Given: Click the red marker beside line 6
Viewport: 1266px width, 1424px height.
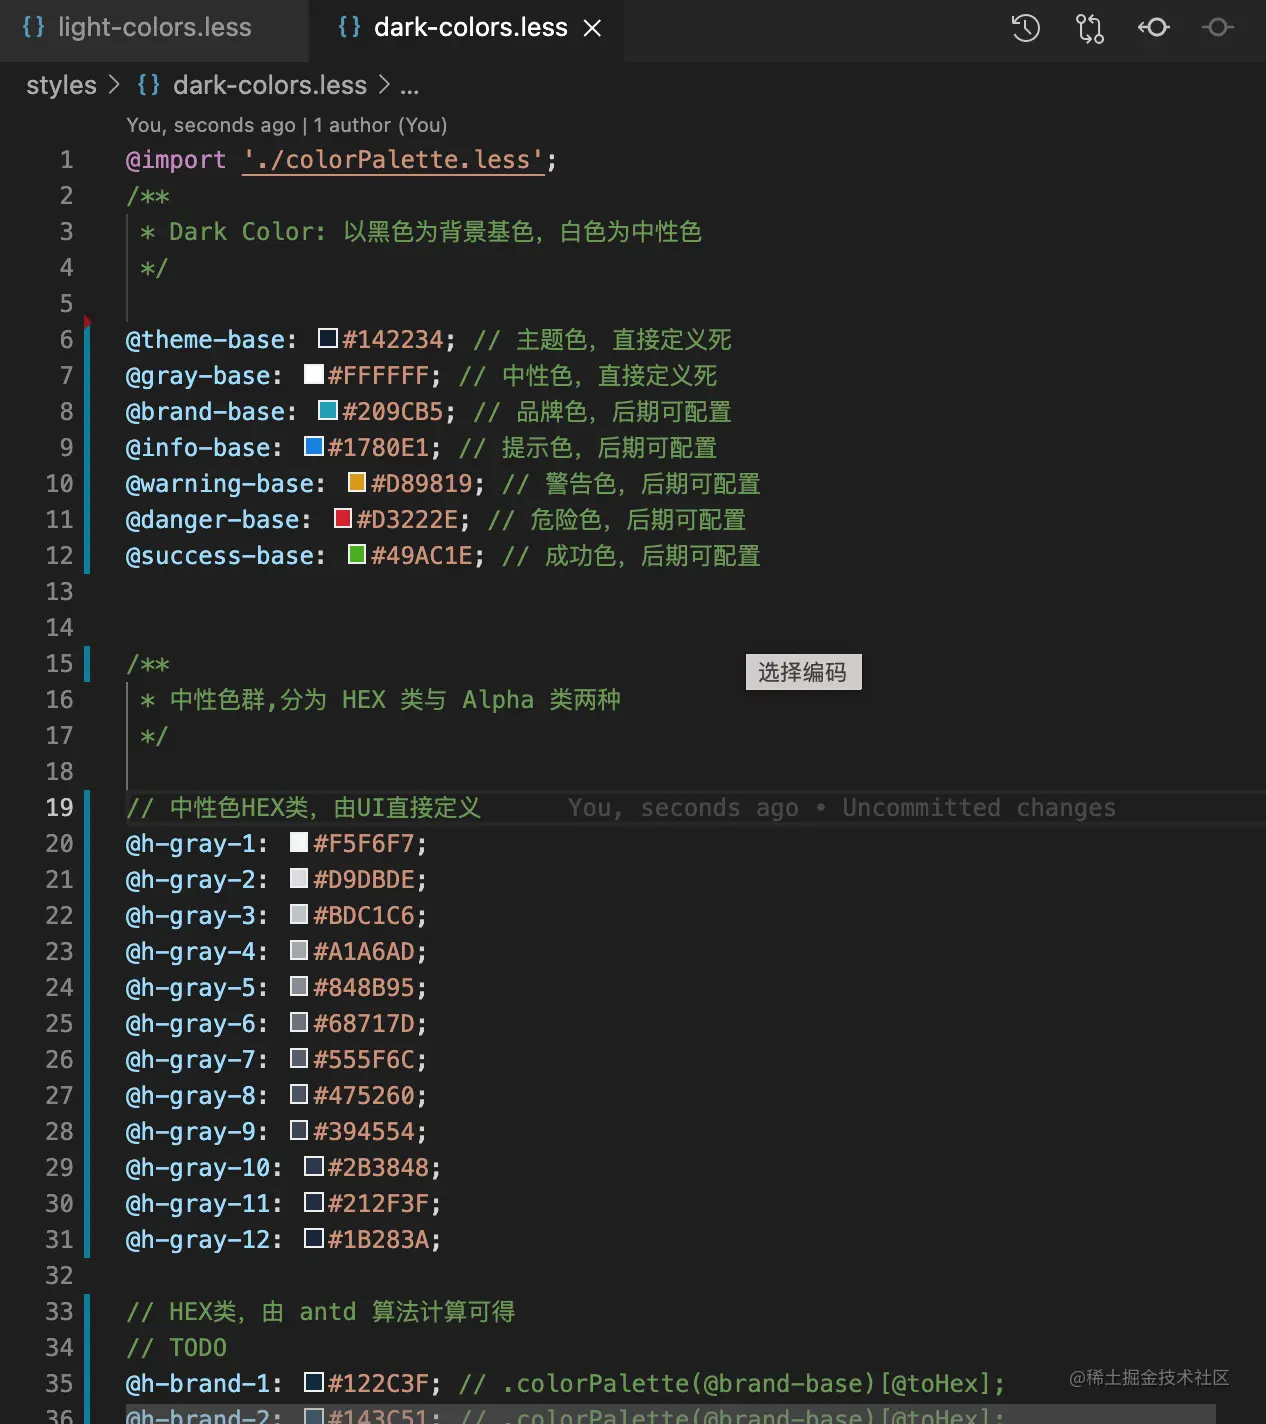Looking at the screenshot, I should pyautogui.click(x=88, y=321).
